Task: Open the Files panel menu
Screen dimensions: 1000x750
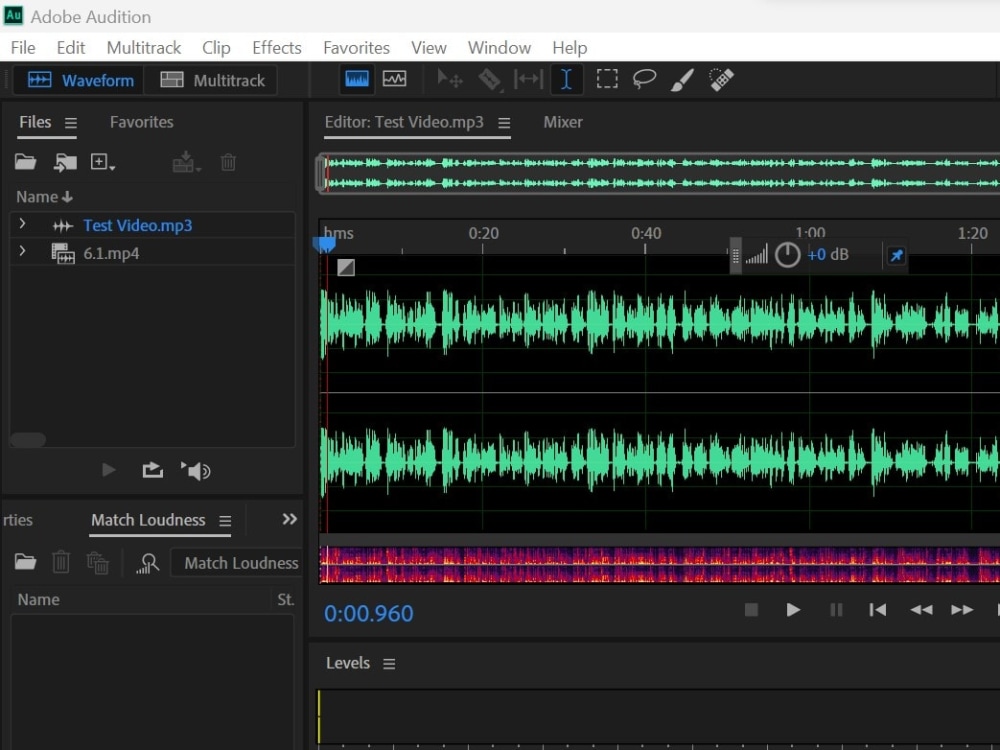Action: pos(71,122)
